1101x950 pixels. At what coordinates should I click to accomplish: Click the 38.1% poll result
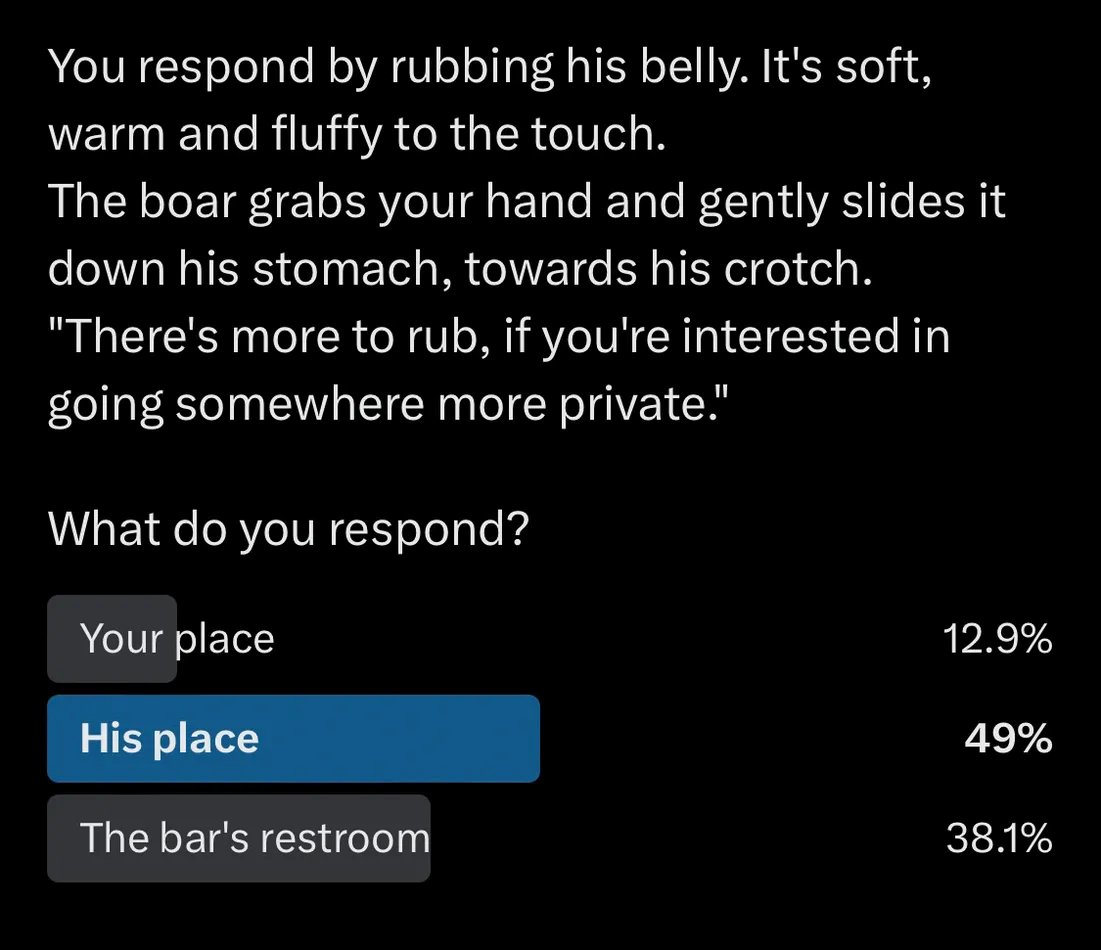pyautogui.click(x=999, y=838)
